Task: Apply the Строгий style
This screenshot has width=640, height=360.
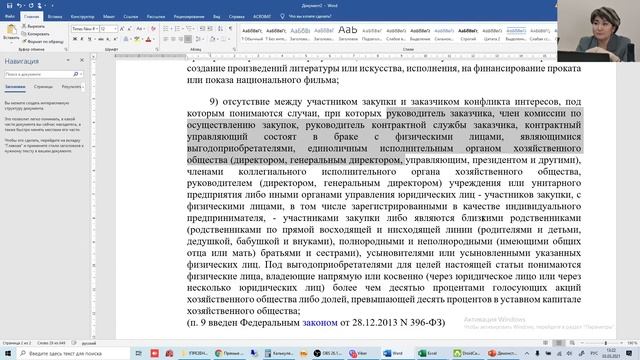Action: coord(468,34)
